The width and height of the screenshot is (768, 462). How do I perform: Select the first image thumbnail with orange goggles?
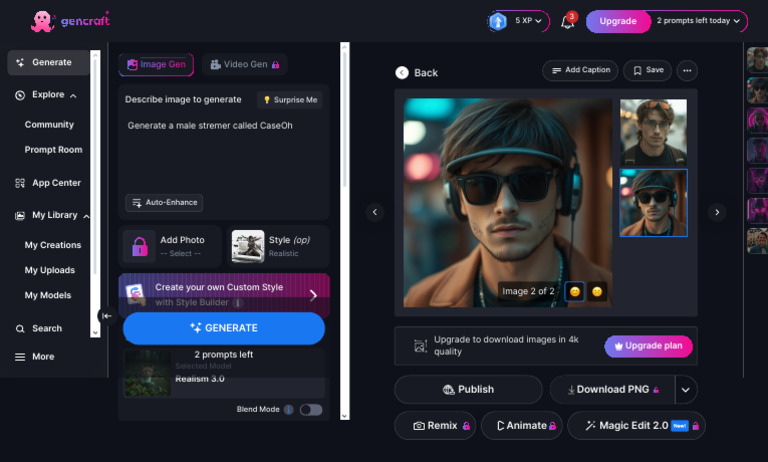[653, 132]
